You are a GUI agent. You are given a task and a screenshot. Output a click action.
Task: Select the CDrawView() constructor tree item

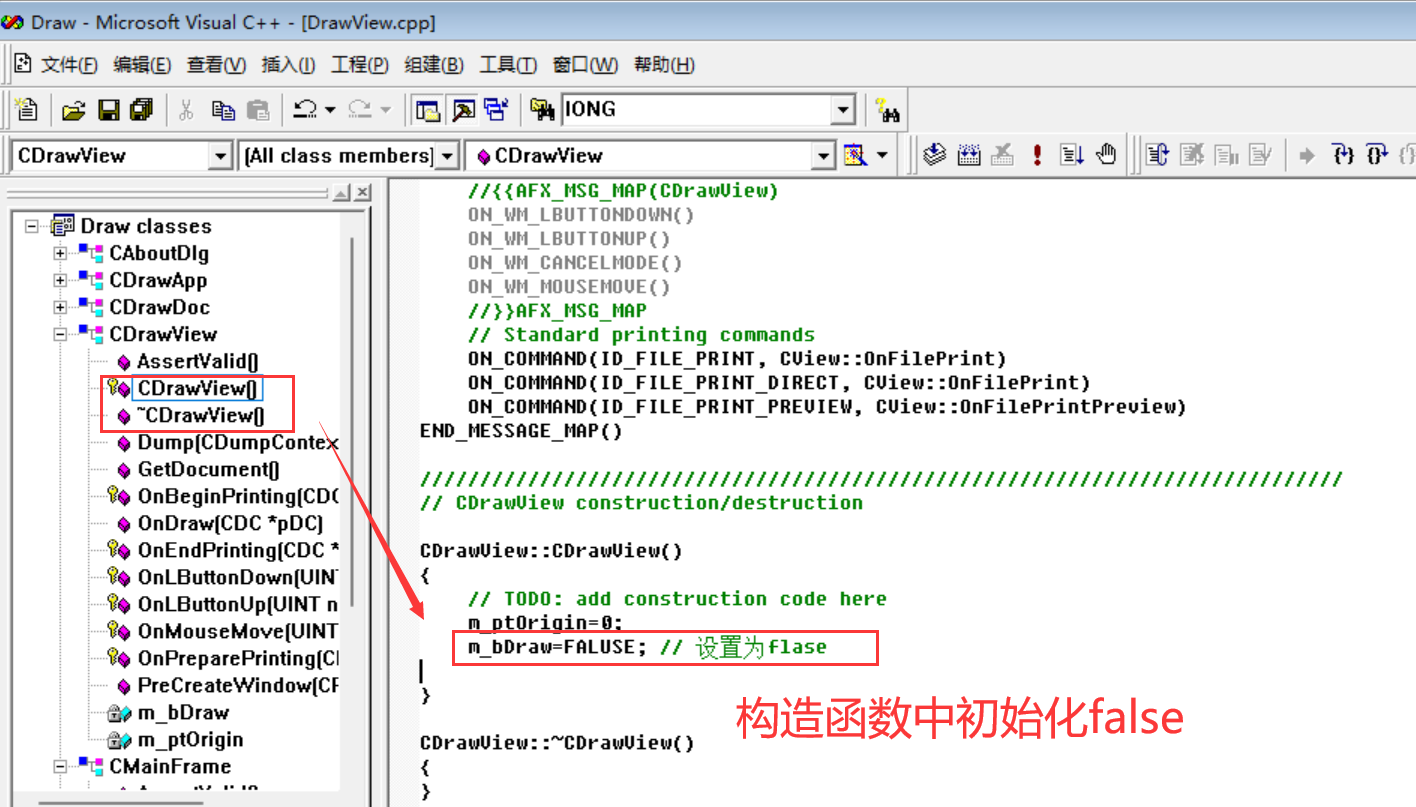click(x=198, y=388)
